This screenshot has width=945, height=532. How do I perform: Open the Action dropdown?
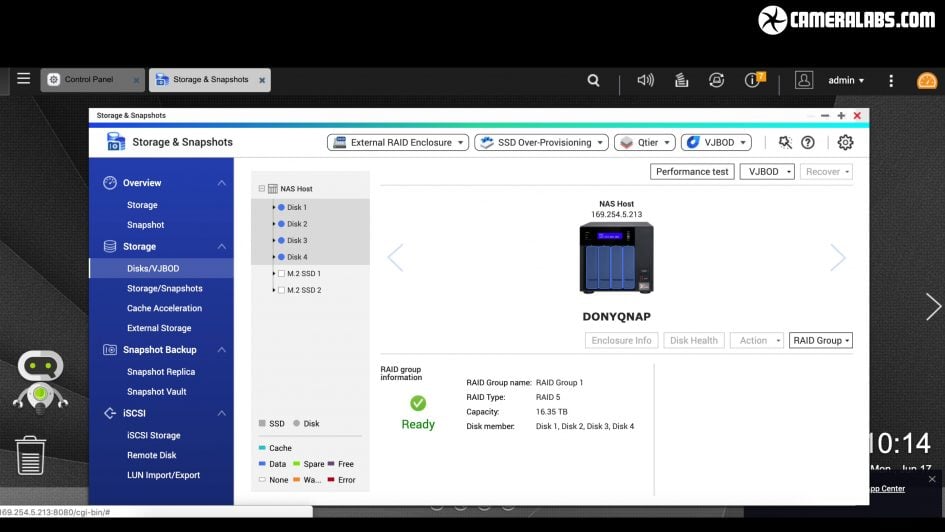[757, 340]
